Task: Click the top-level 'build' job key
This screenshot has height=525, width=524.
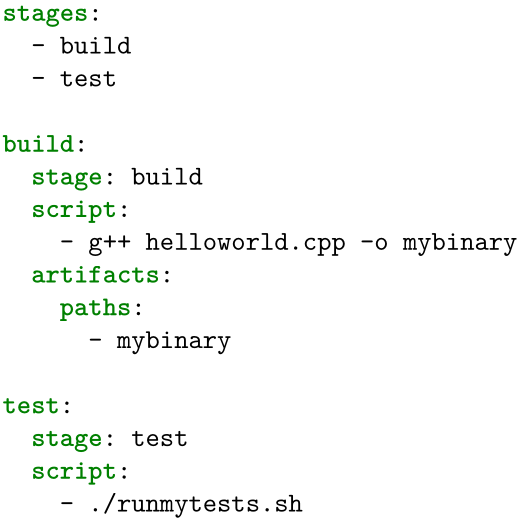Action: click(38, 143)
